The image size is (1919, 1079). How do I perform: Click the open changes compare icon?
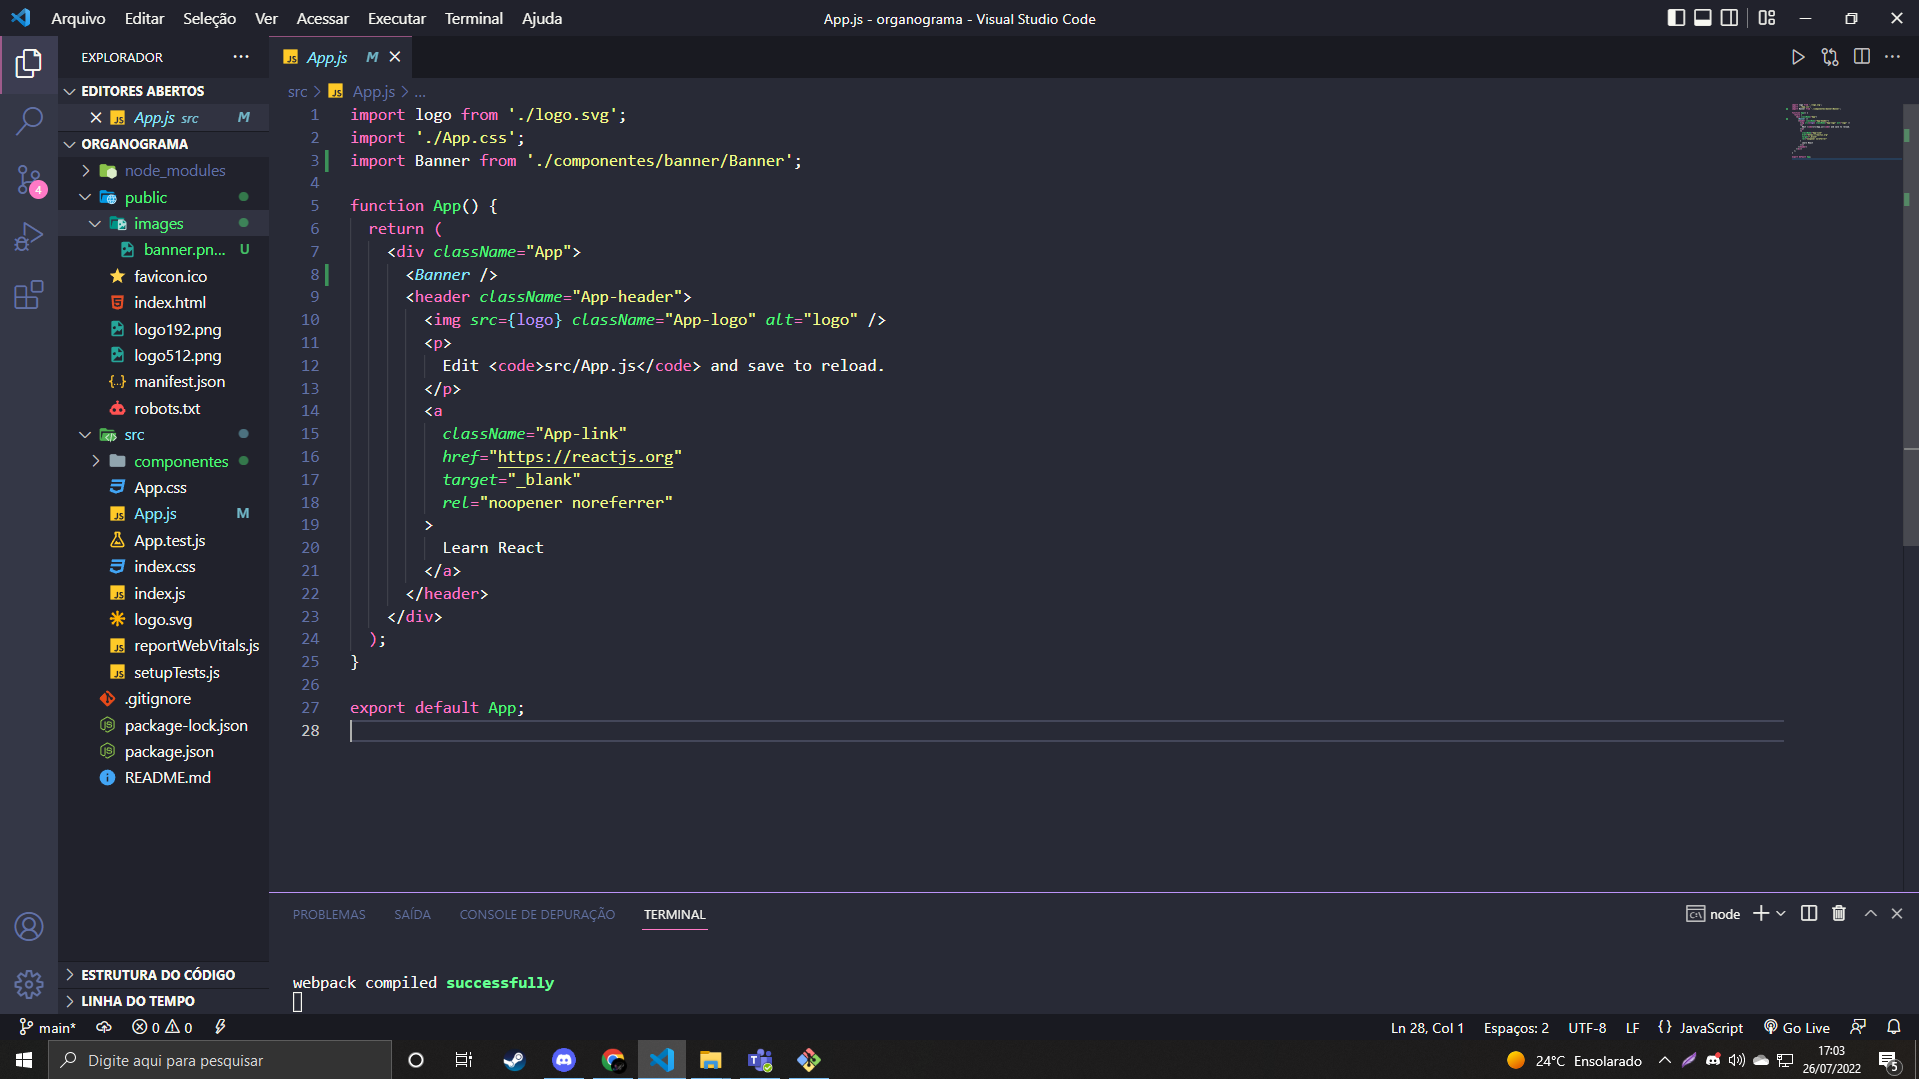coord(1830,57)
